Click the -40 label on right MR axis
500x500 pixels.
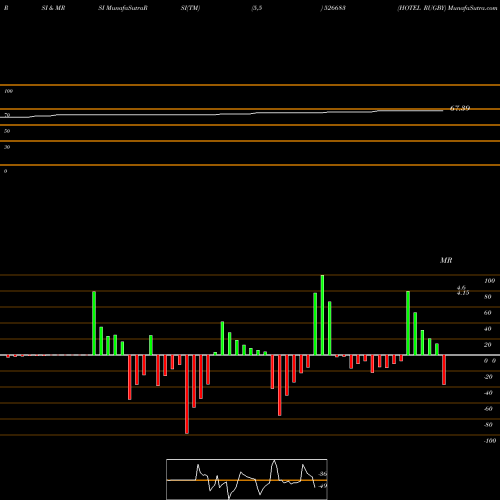[488, 393]
